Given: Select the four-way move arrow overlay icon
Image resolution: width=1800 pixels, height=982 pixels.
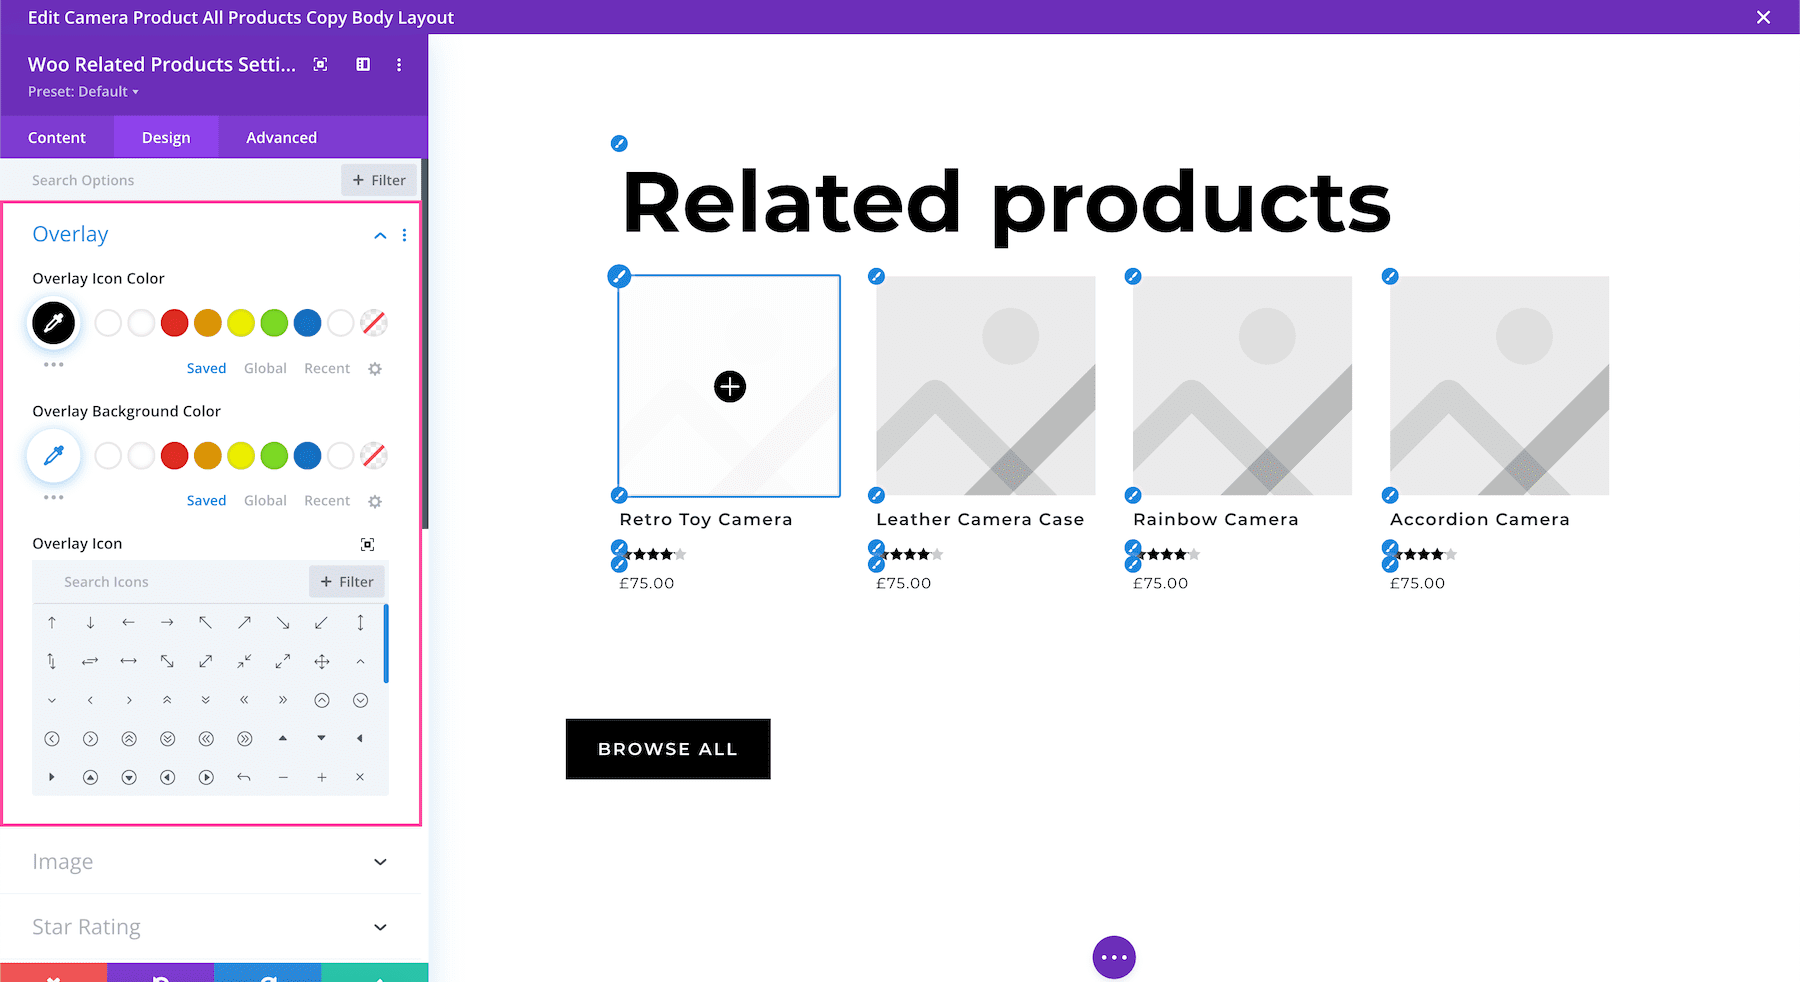Looking at the screenshot, I should tap(321, 661).
